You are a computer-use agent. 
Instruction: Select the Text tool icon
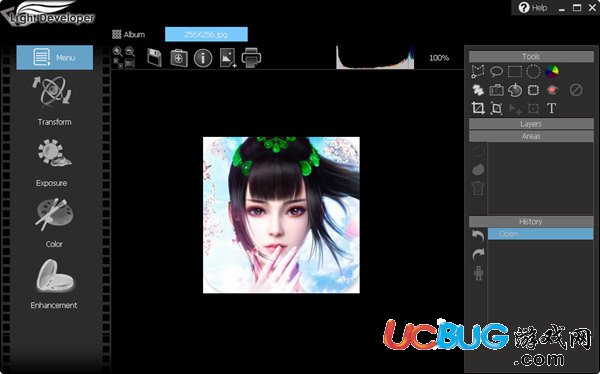click(551, 108)
